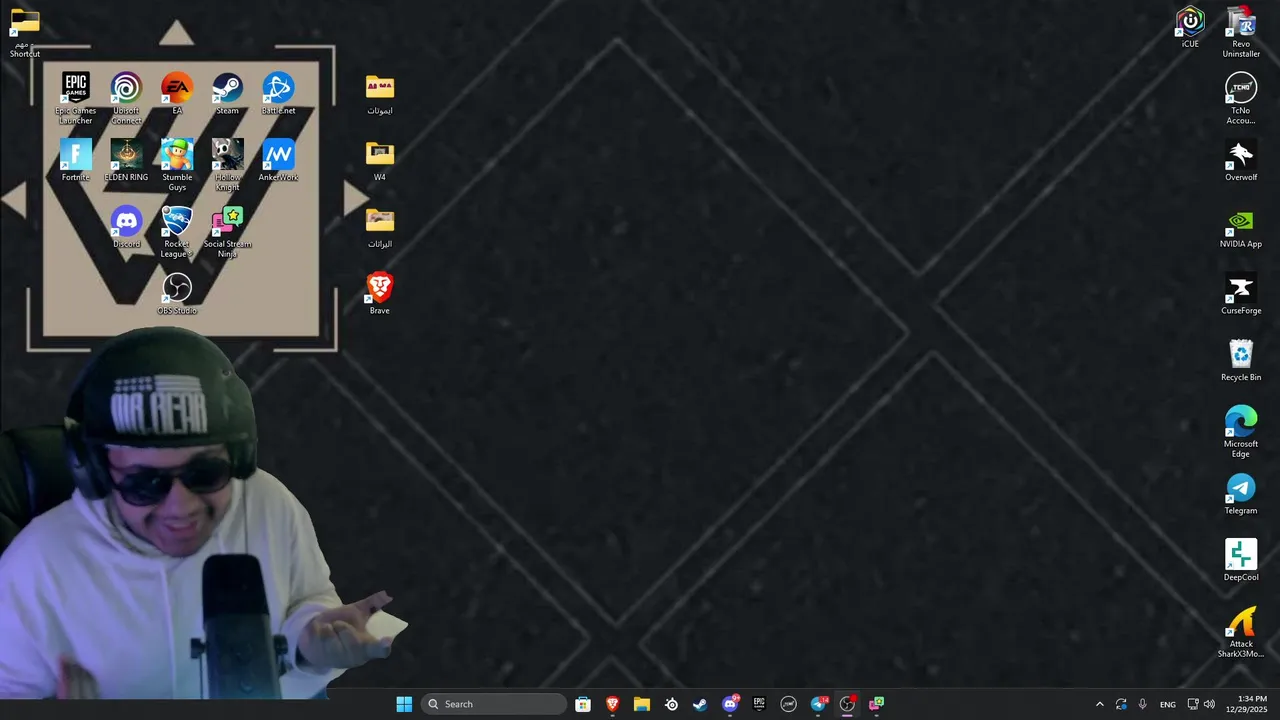Open the Steam desktop shortcut
Viewport: 1280px width, 720px height.
(227, 93)
